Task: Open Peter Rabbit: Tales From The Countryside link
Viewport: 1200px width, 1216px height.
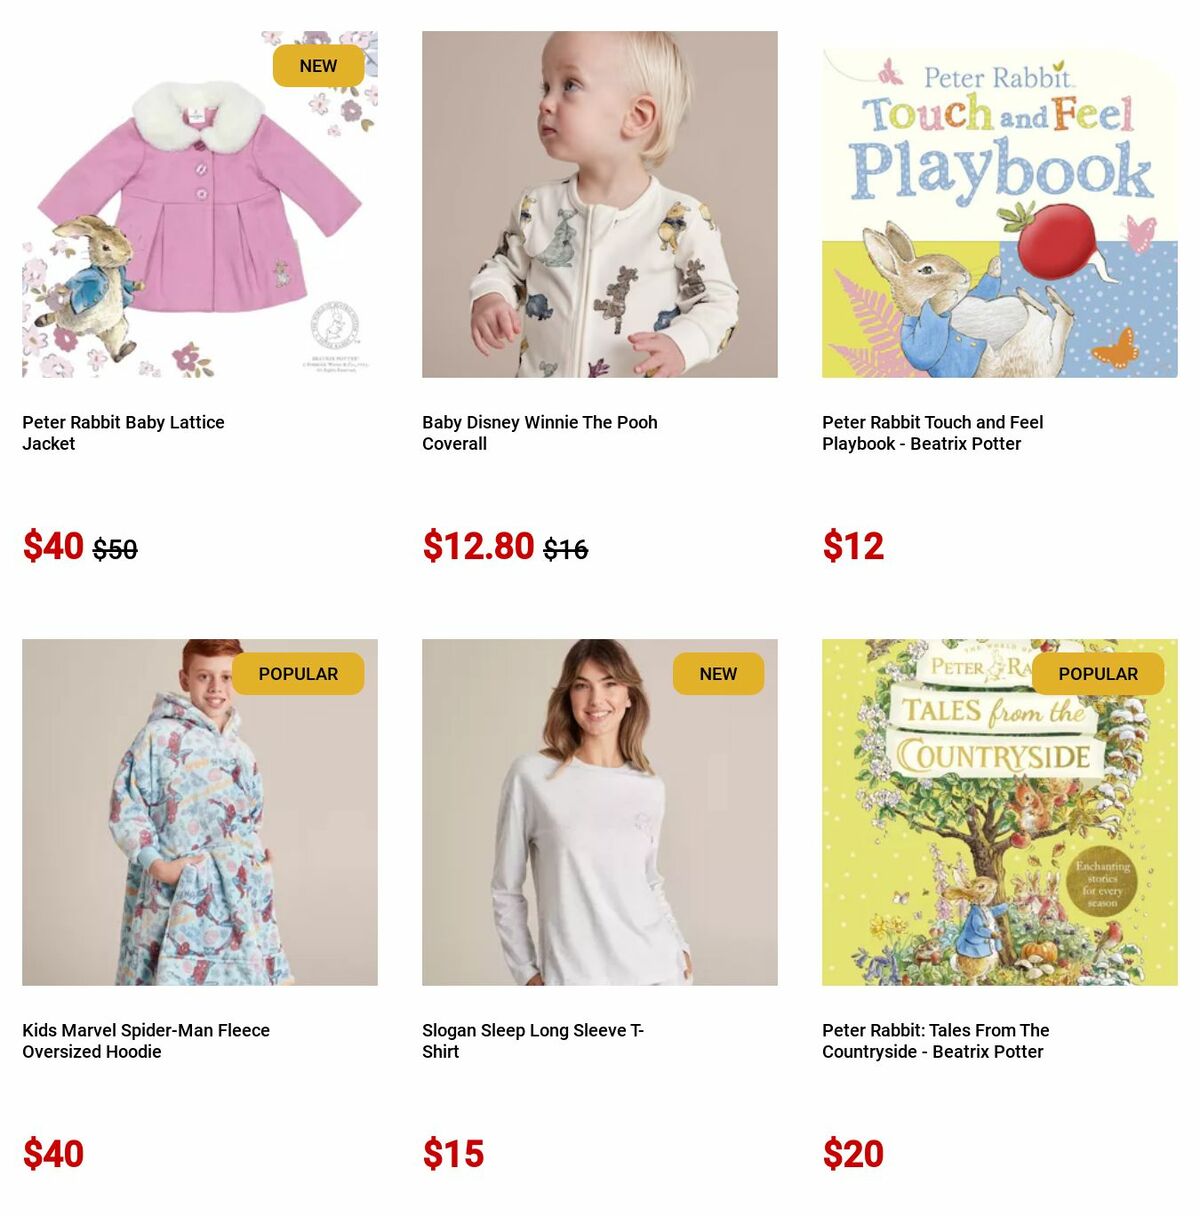Action: click(936, 1041)
